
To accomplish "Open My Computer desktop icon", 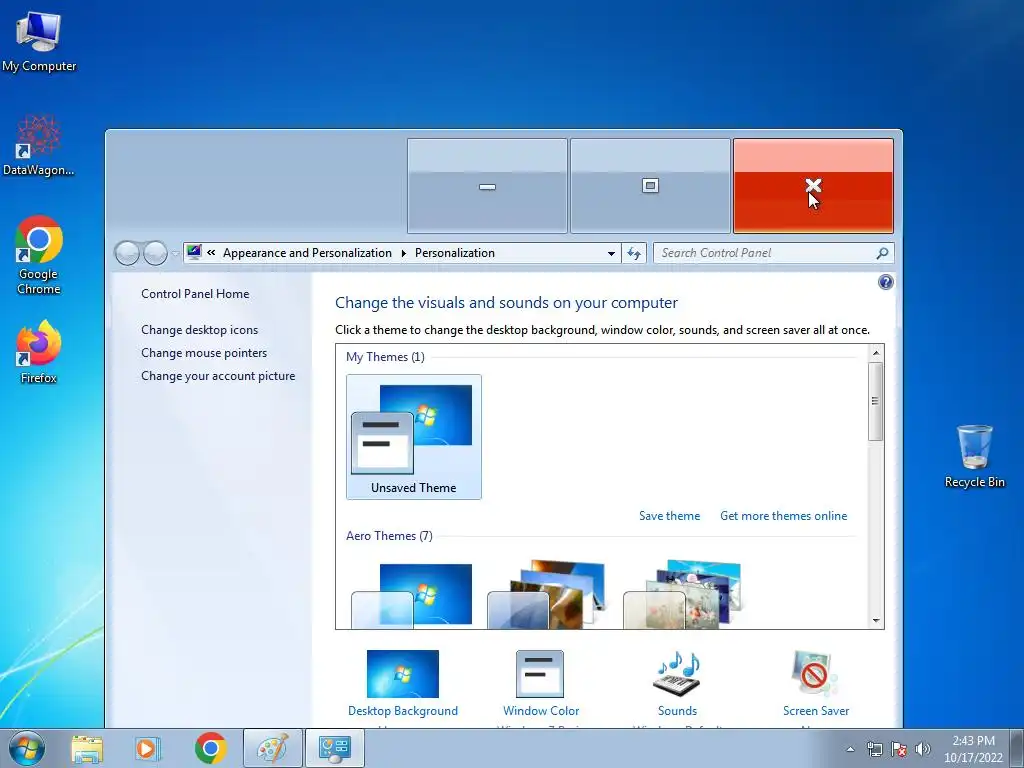I will (x=39, y=40).
